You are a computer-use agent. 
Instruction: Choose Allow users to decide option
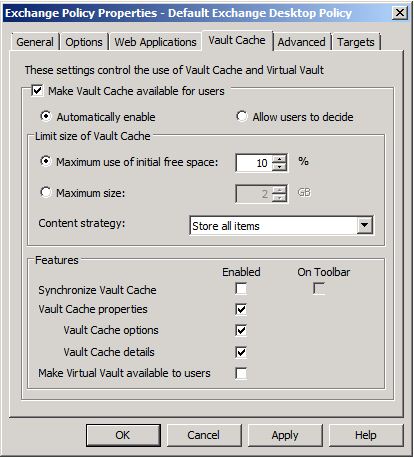tap(242, 117)
